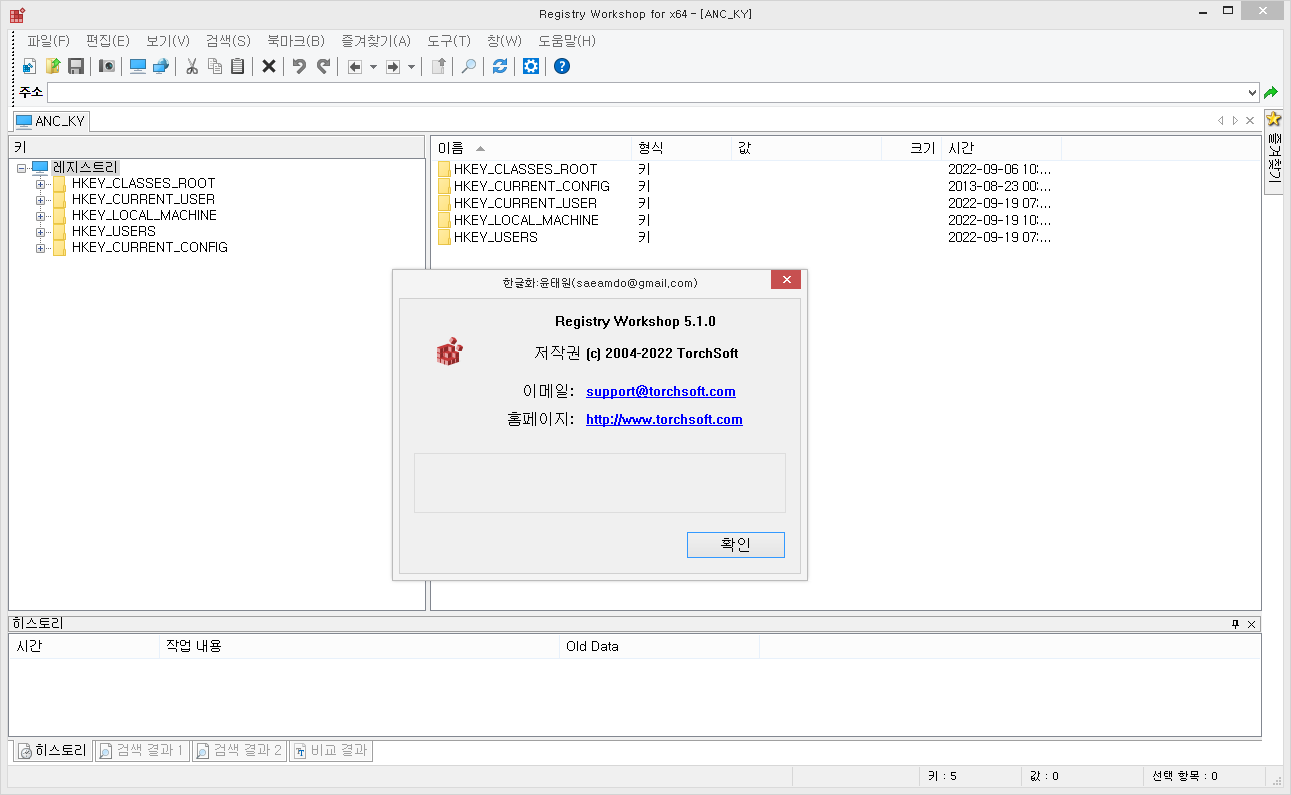This screenshot has height=795, width=1291.
Task: Click the redo arrow icon
Action: click(x=323, y=66)
